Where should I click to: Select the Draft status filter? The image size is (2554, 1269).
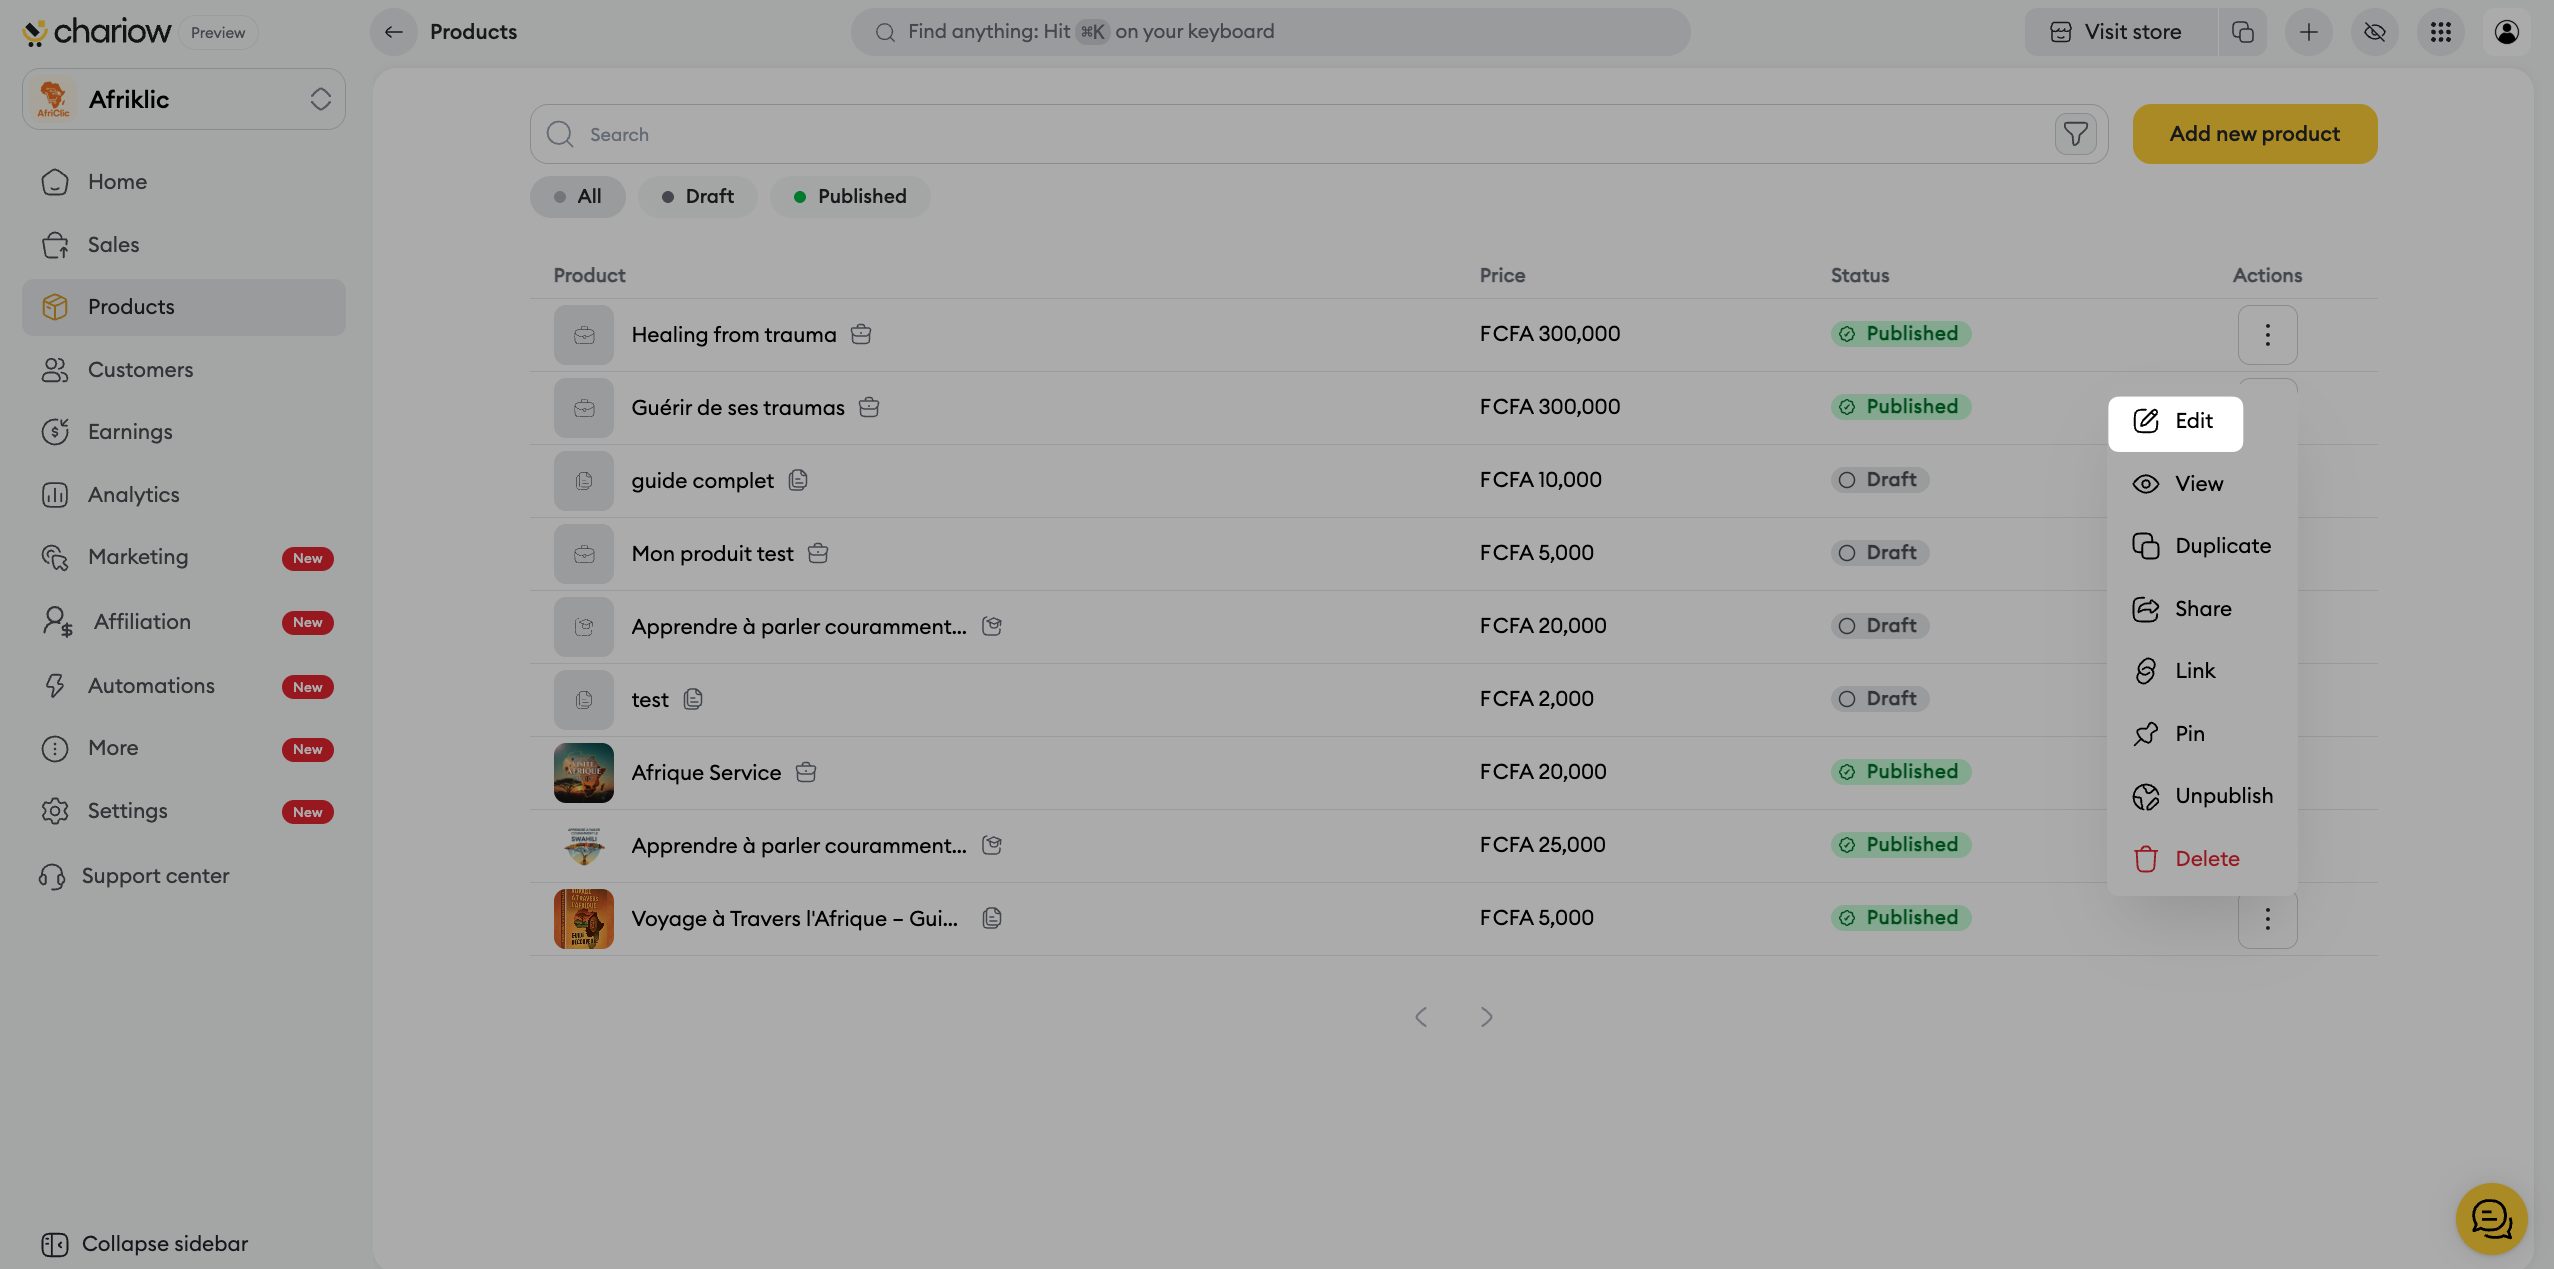(x=698, y=197)
